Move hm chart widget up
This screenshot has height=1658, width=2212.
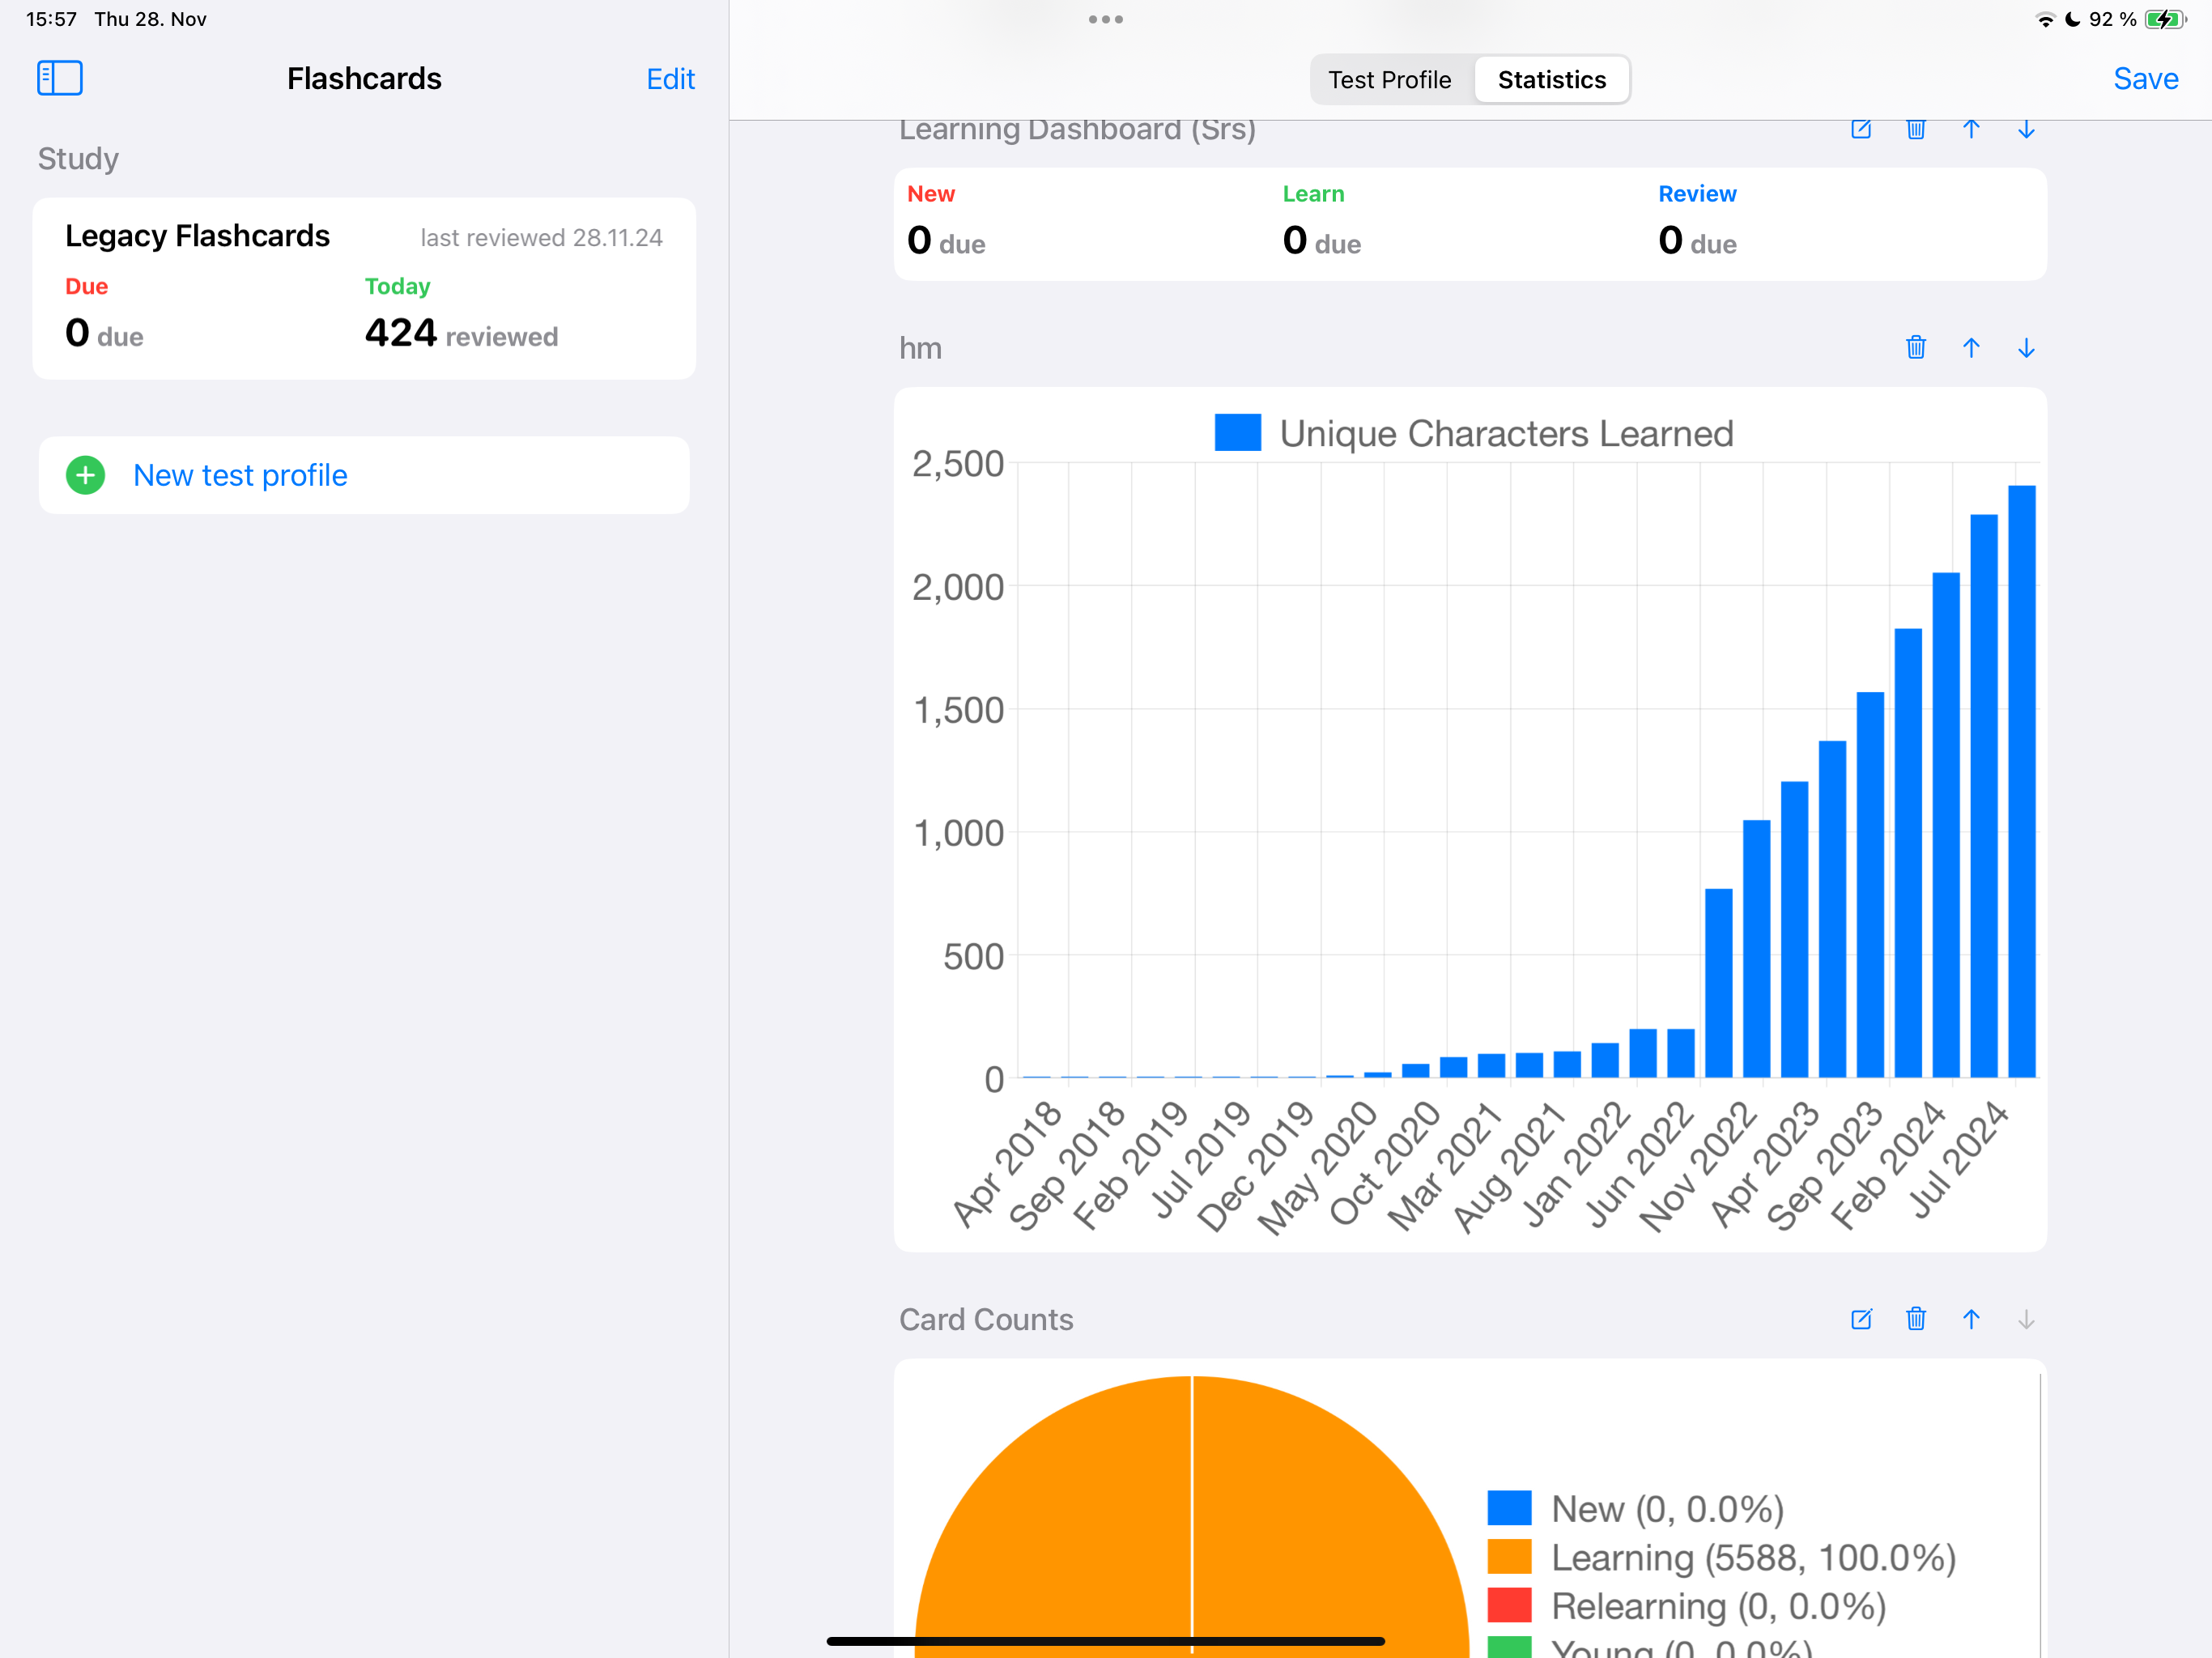click(x=1971, y=347)
